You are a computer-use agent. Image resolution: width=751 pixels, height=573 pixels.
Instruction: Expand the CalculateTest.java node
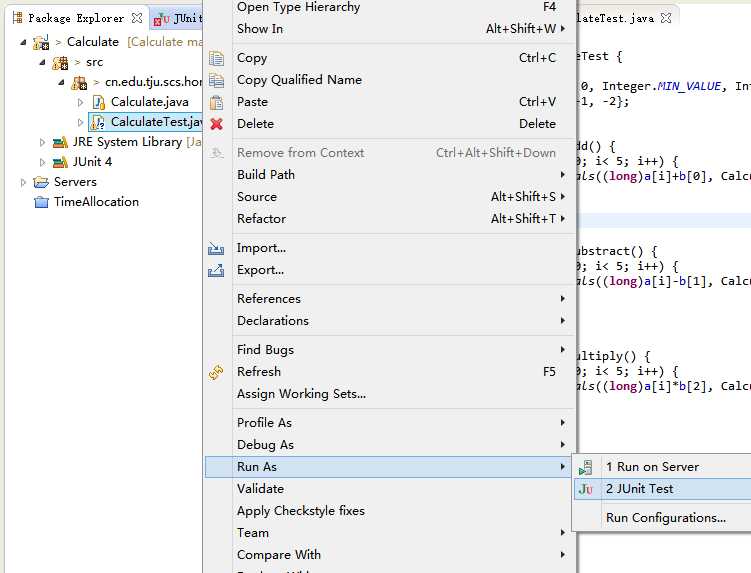[x=80, y=123]
